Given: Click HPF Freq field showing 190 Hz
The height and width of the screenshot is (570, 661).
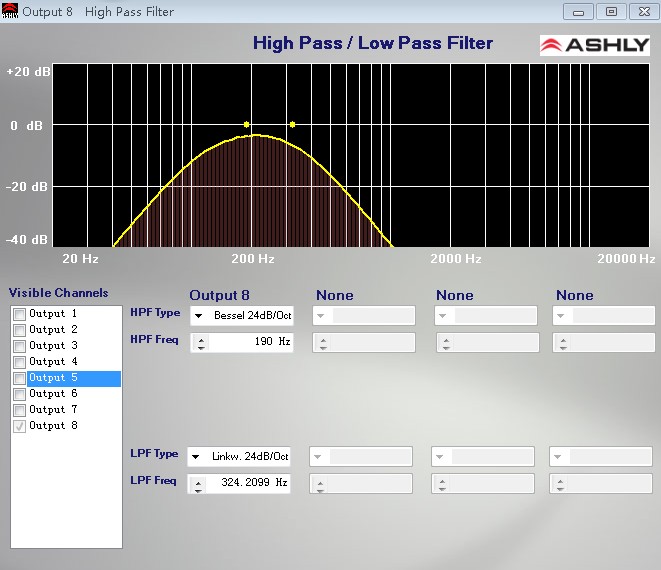Looking at the screenshot, I should tap(242, 342).
